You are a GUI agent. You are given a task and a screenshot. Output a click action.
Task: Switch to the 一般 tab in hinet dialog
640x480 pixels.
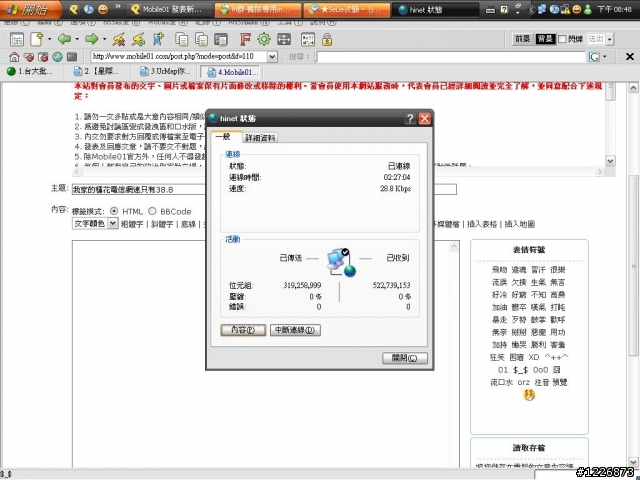pyautogui.click(x=226, y=137)
